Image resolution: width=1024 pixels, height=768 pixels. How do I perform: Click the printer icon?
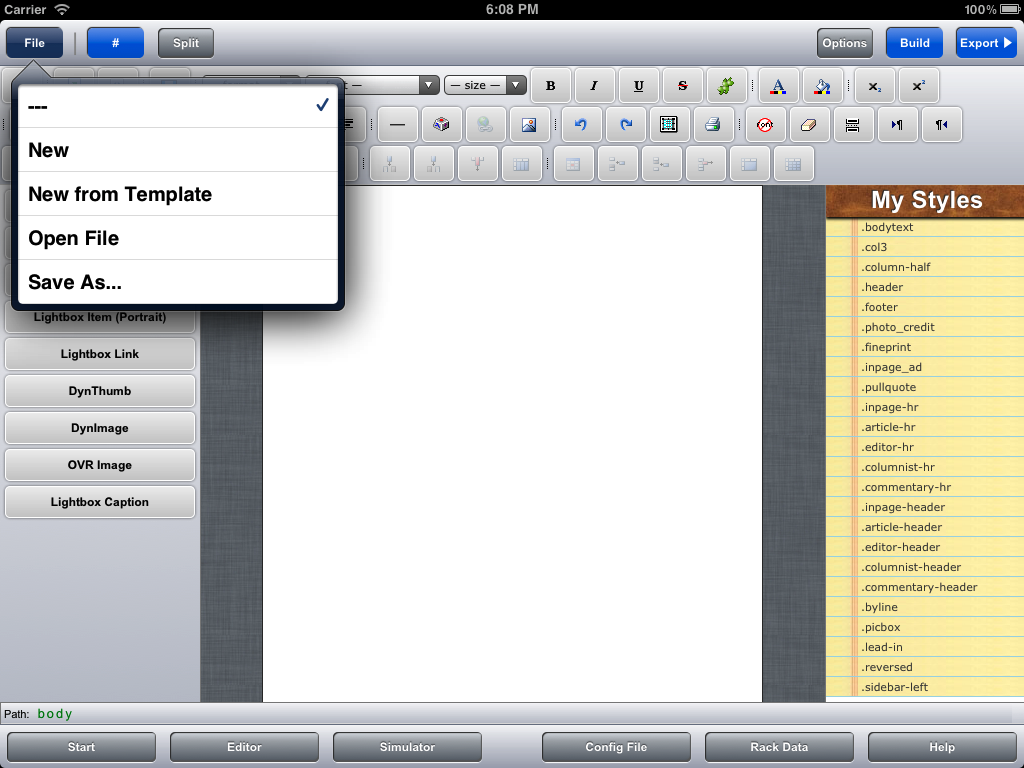(x=713, y=125)
